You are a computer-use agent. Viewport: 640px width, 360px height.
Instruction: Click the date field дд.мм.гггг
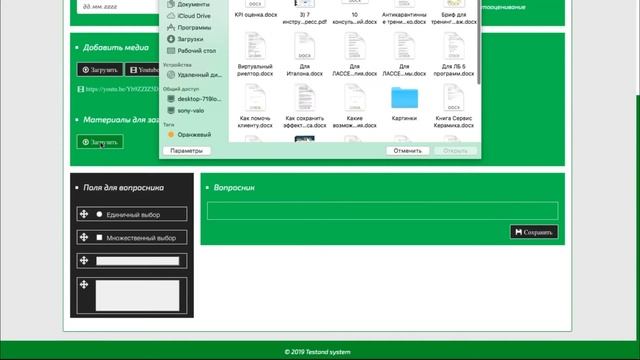[x=118, y=6]
